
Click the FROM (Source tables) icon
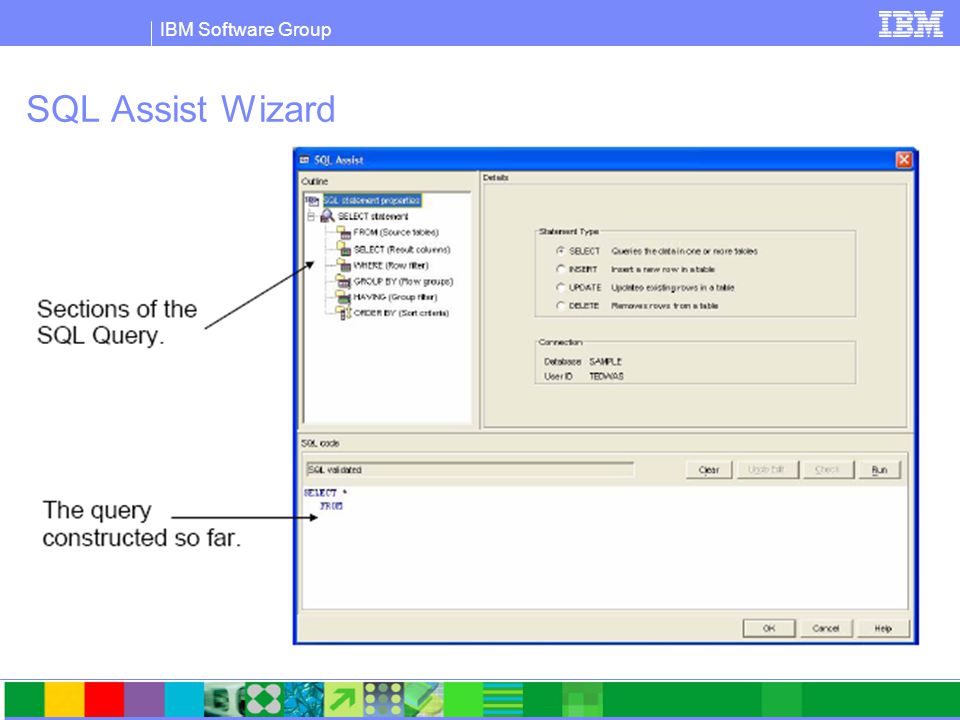[343, 233]
